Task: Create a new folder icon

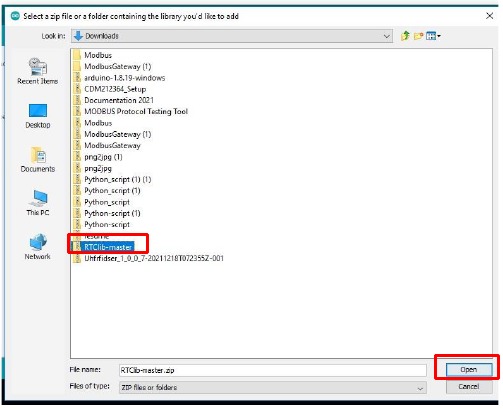Action: 418,36
